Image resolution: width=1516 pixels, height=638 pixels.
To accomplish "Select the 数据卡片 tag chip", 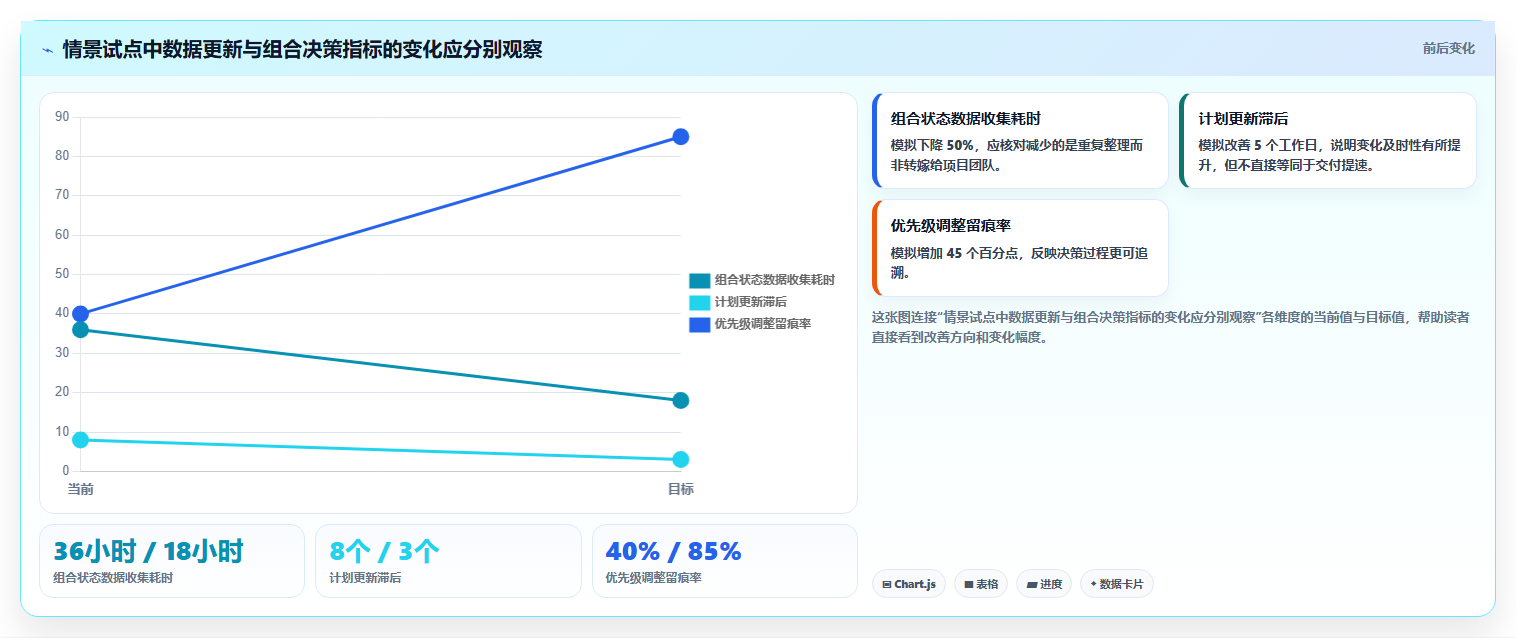I will coord(1116,584).
